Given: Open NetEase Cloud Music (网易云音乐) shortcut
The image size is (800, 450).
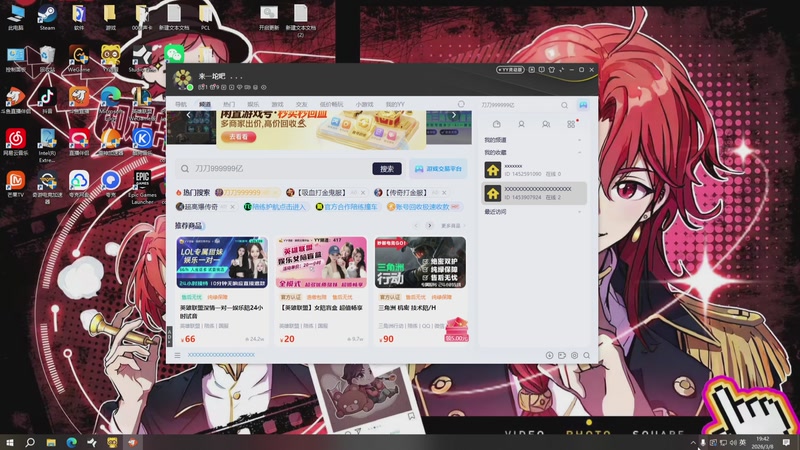Looking at the screenshot, I should 16,142.
